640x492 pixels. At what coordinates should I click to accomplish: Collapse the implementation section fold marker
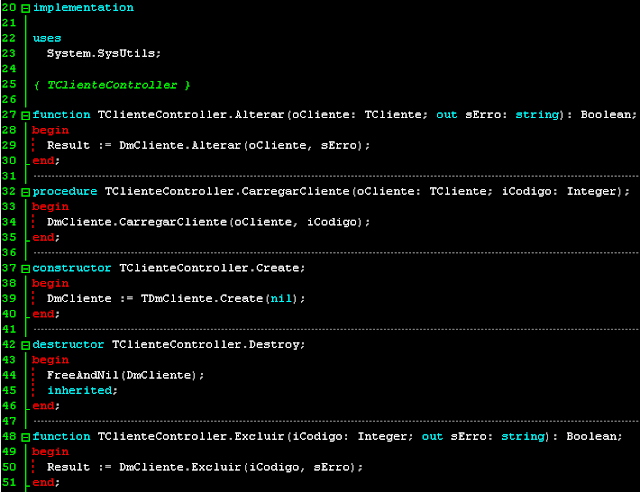pyautogui.click(x=25, y=9)
